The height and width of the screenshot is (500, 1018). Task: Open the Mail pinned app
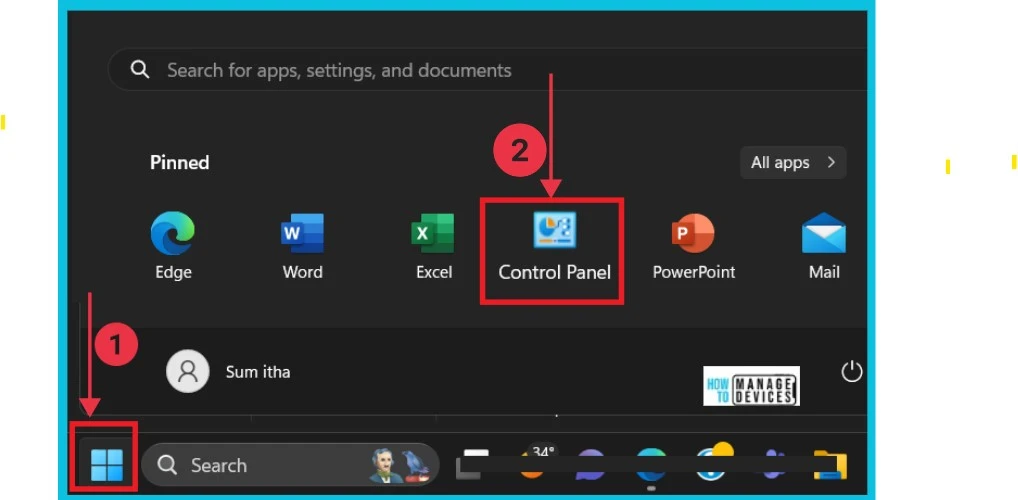tap(824, 246)
